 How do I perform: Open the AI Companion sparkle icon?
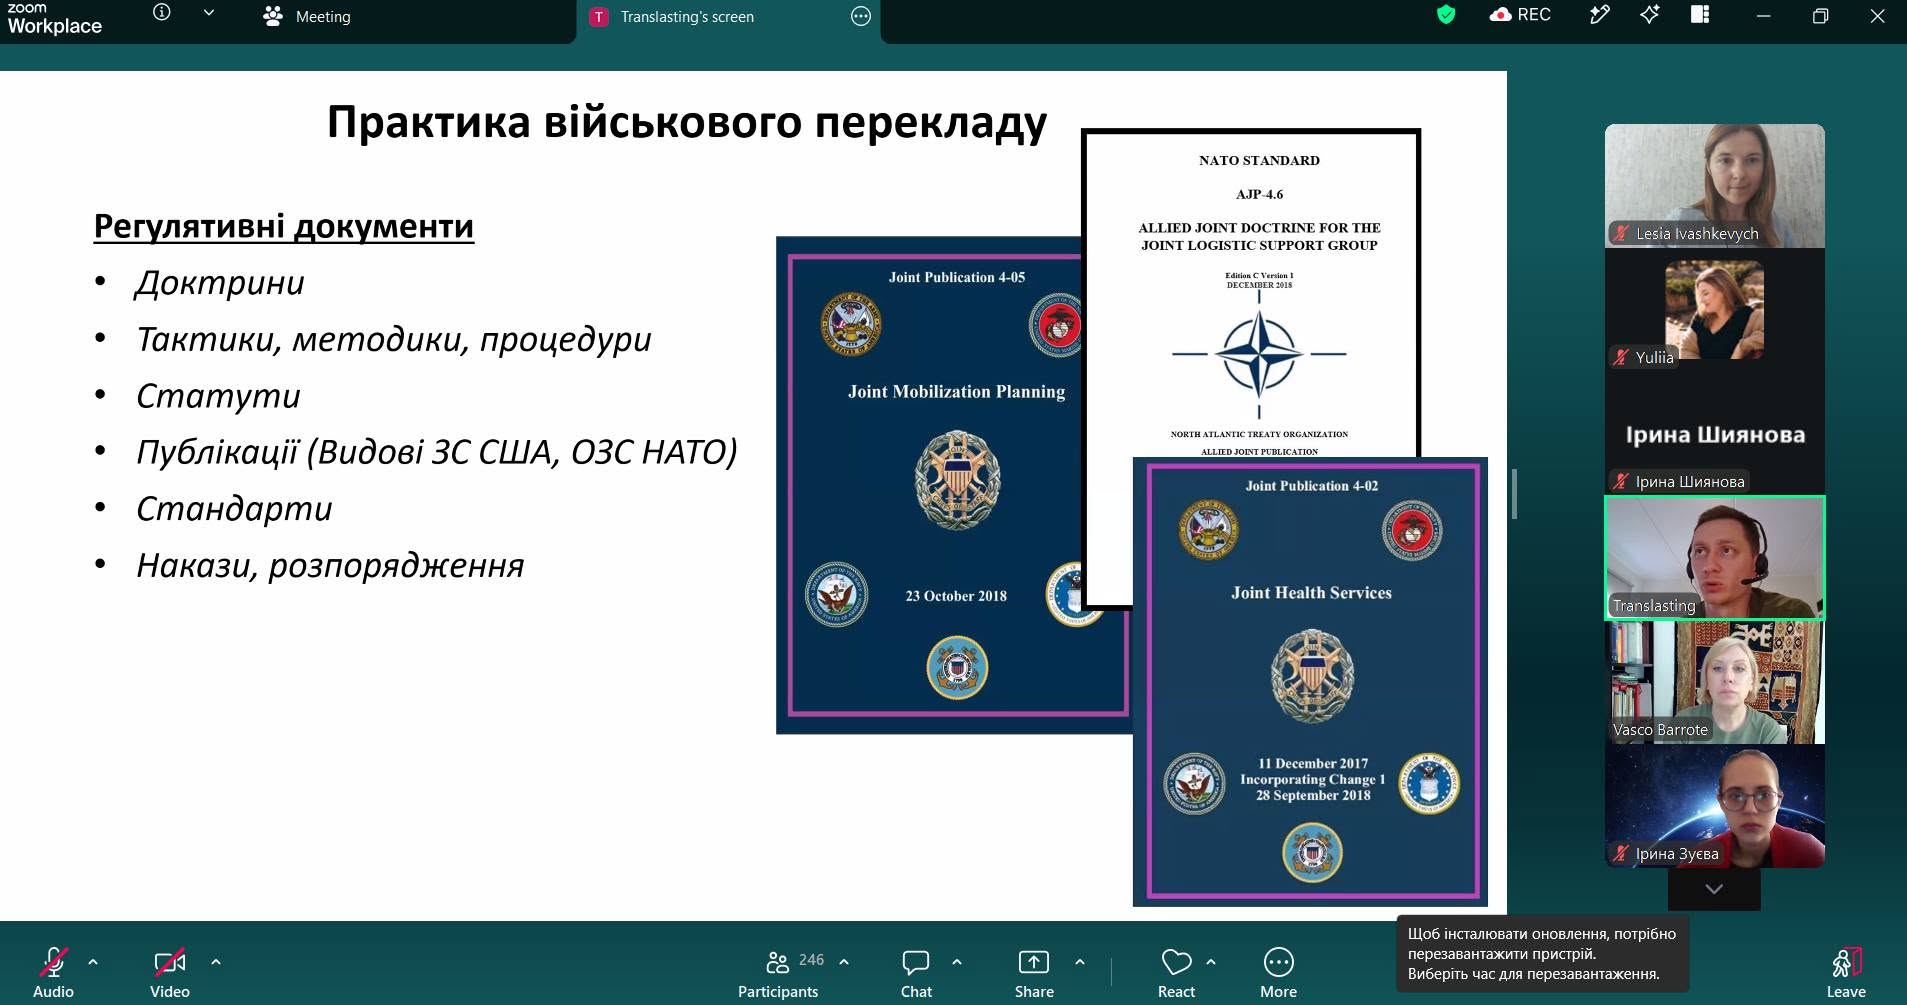[x=1650, y=14]
